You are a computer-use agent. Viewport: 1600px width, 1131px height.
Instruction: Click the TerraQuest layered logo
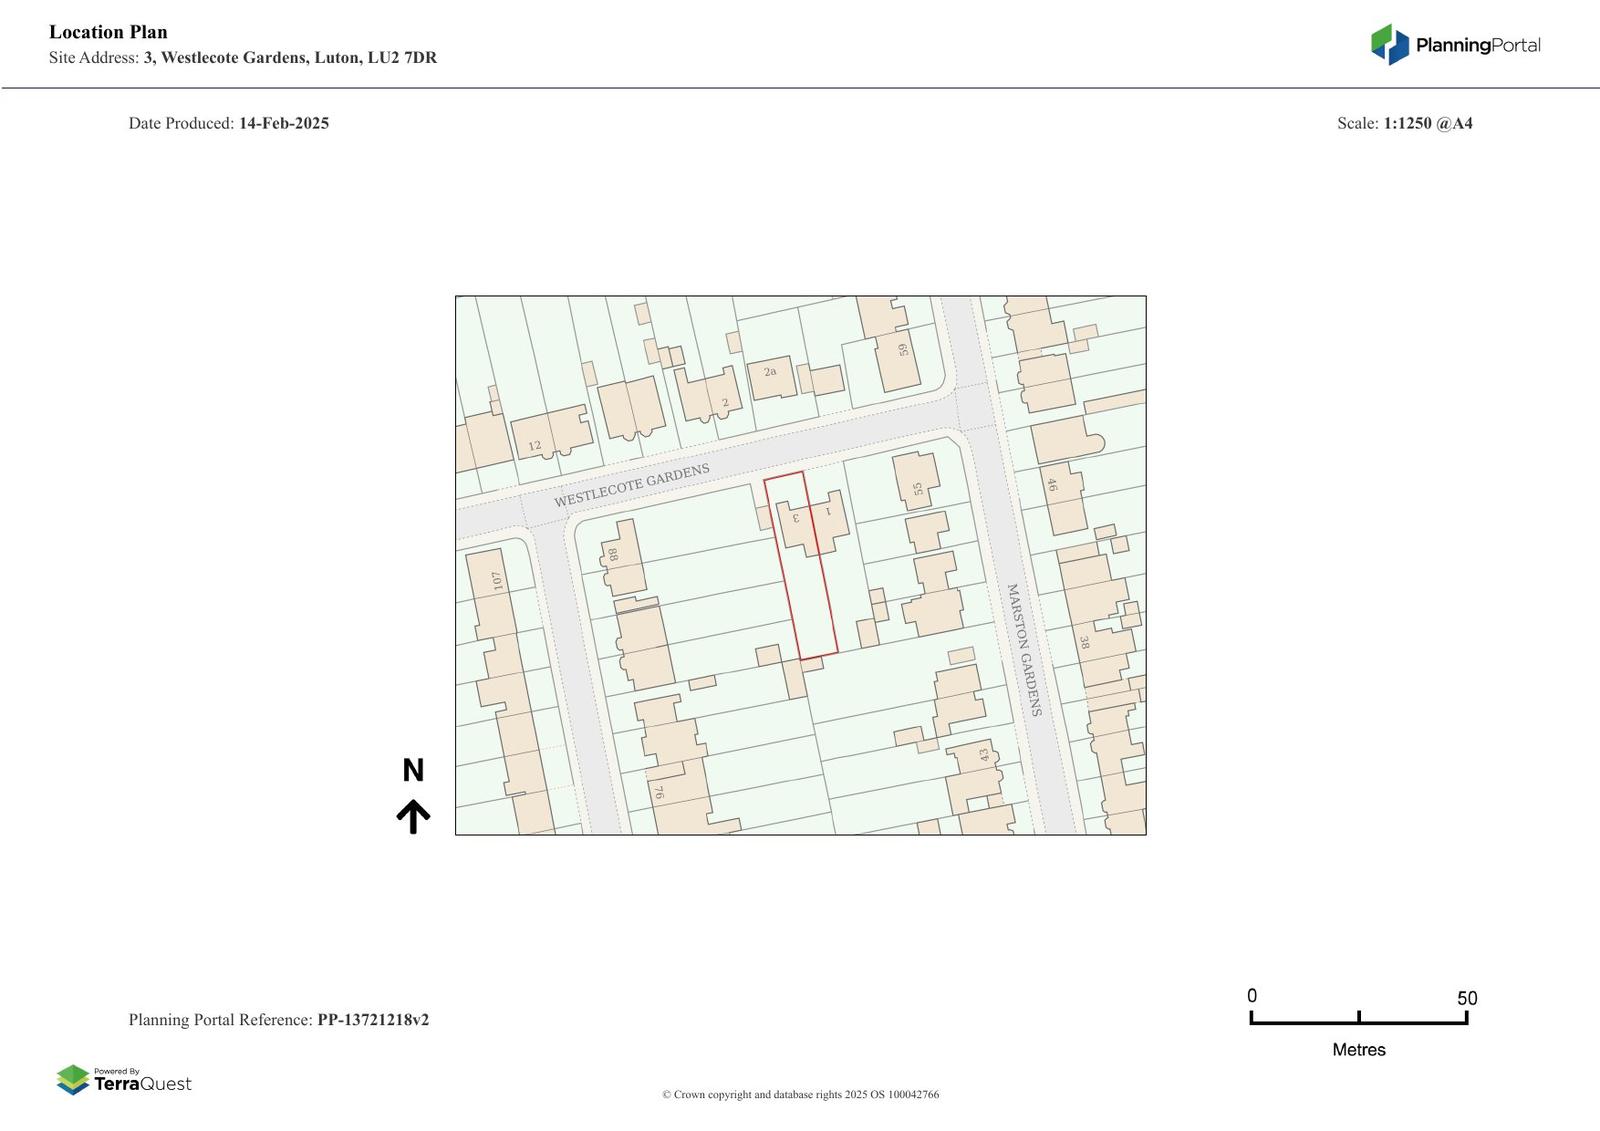tap(73, 1079)
